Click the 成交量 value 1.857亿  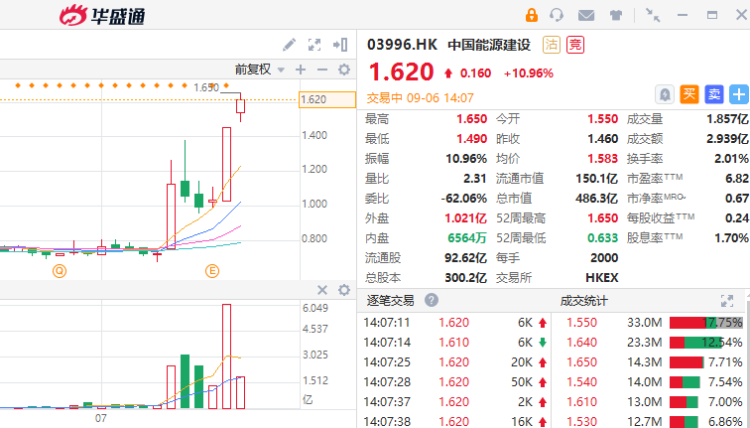727,119
